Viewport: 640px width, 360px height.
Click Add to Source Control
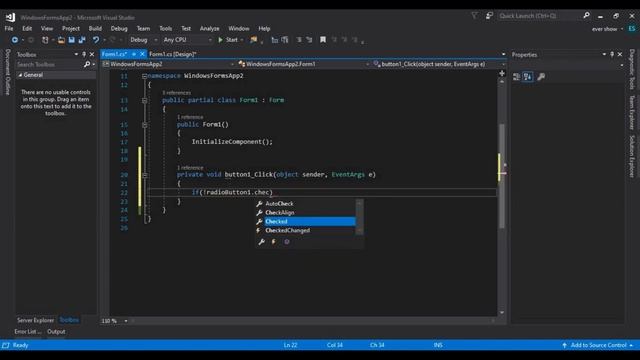coord(598,345)
